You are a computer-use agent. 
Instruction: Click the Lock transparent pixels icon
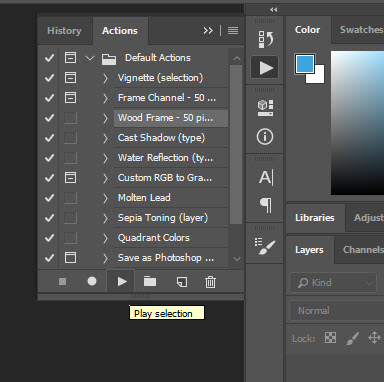point(330,338)
